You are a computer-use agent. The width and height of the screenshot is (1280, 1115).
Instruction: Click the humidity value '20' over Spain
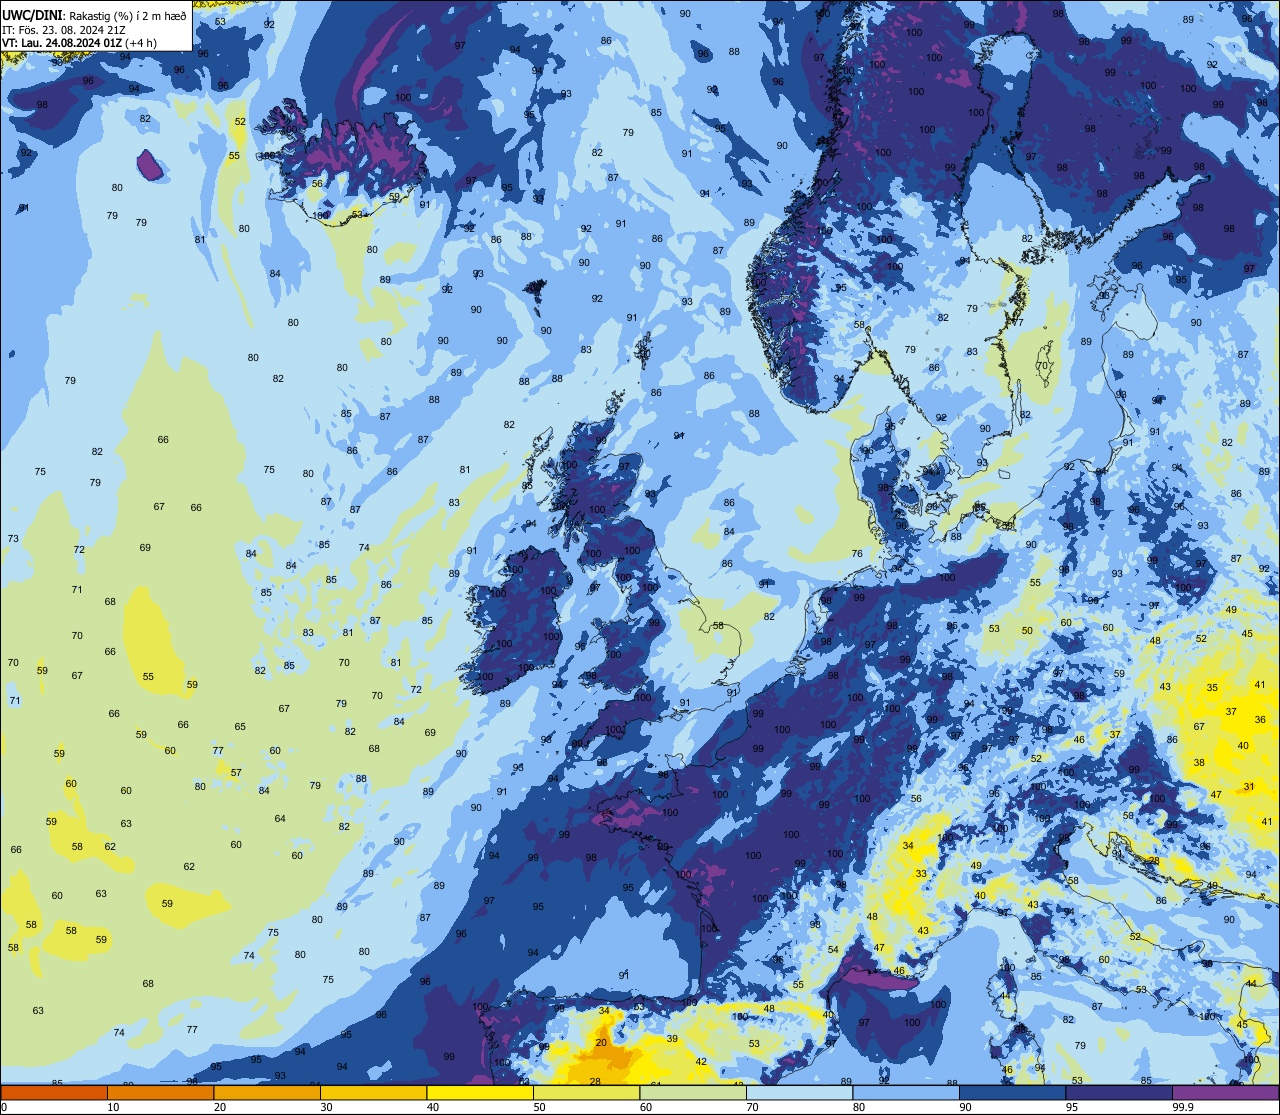[x=601, y=1043]
